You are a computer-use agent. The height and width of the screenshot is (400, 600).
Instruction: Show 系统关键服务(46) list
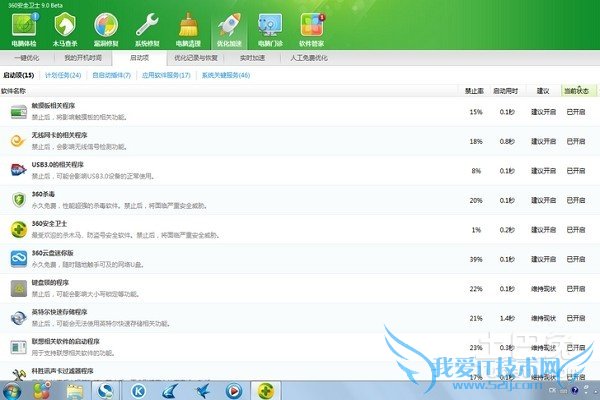226,75
